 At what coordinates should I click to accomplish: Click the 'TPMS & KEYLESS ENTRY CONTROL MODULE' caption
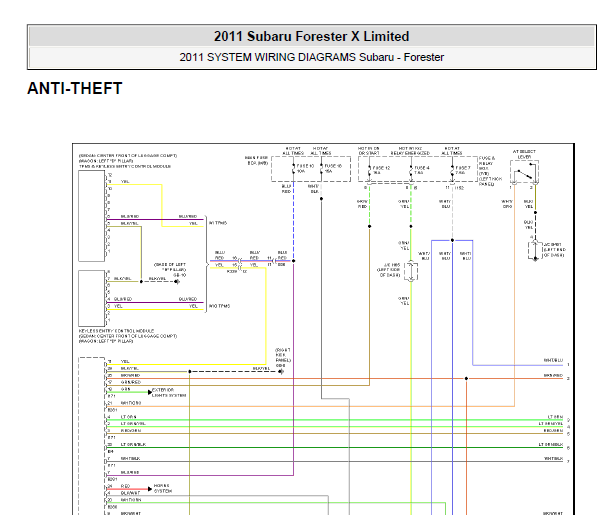click(x=125, y=166)
